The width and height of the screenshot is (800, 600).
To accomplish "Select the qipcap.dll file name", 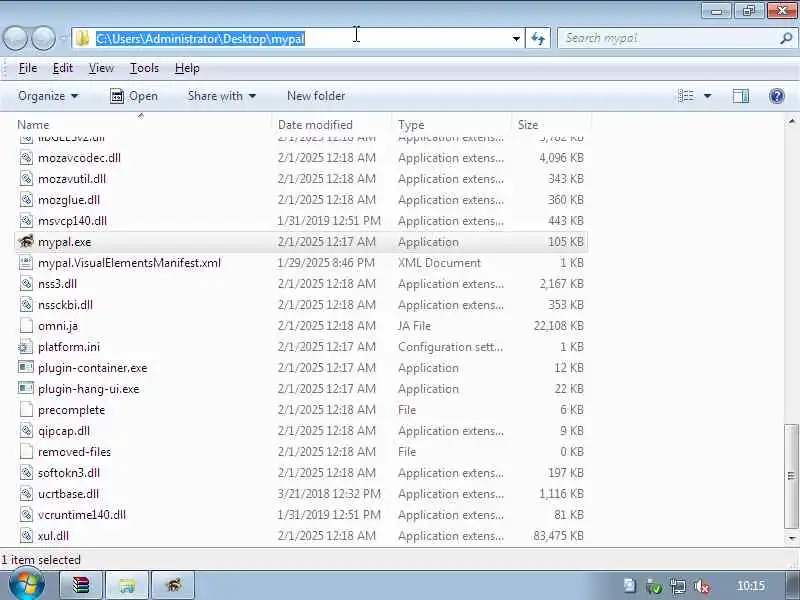I will (x=64, y=431).
